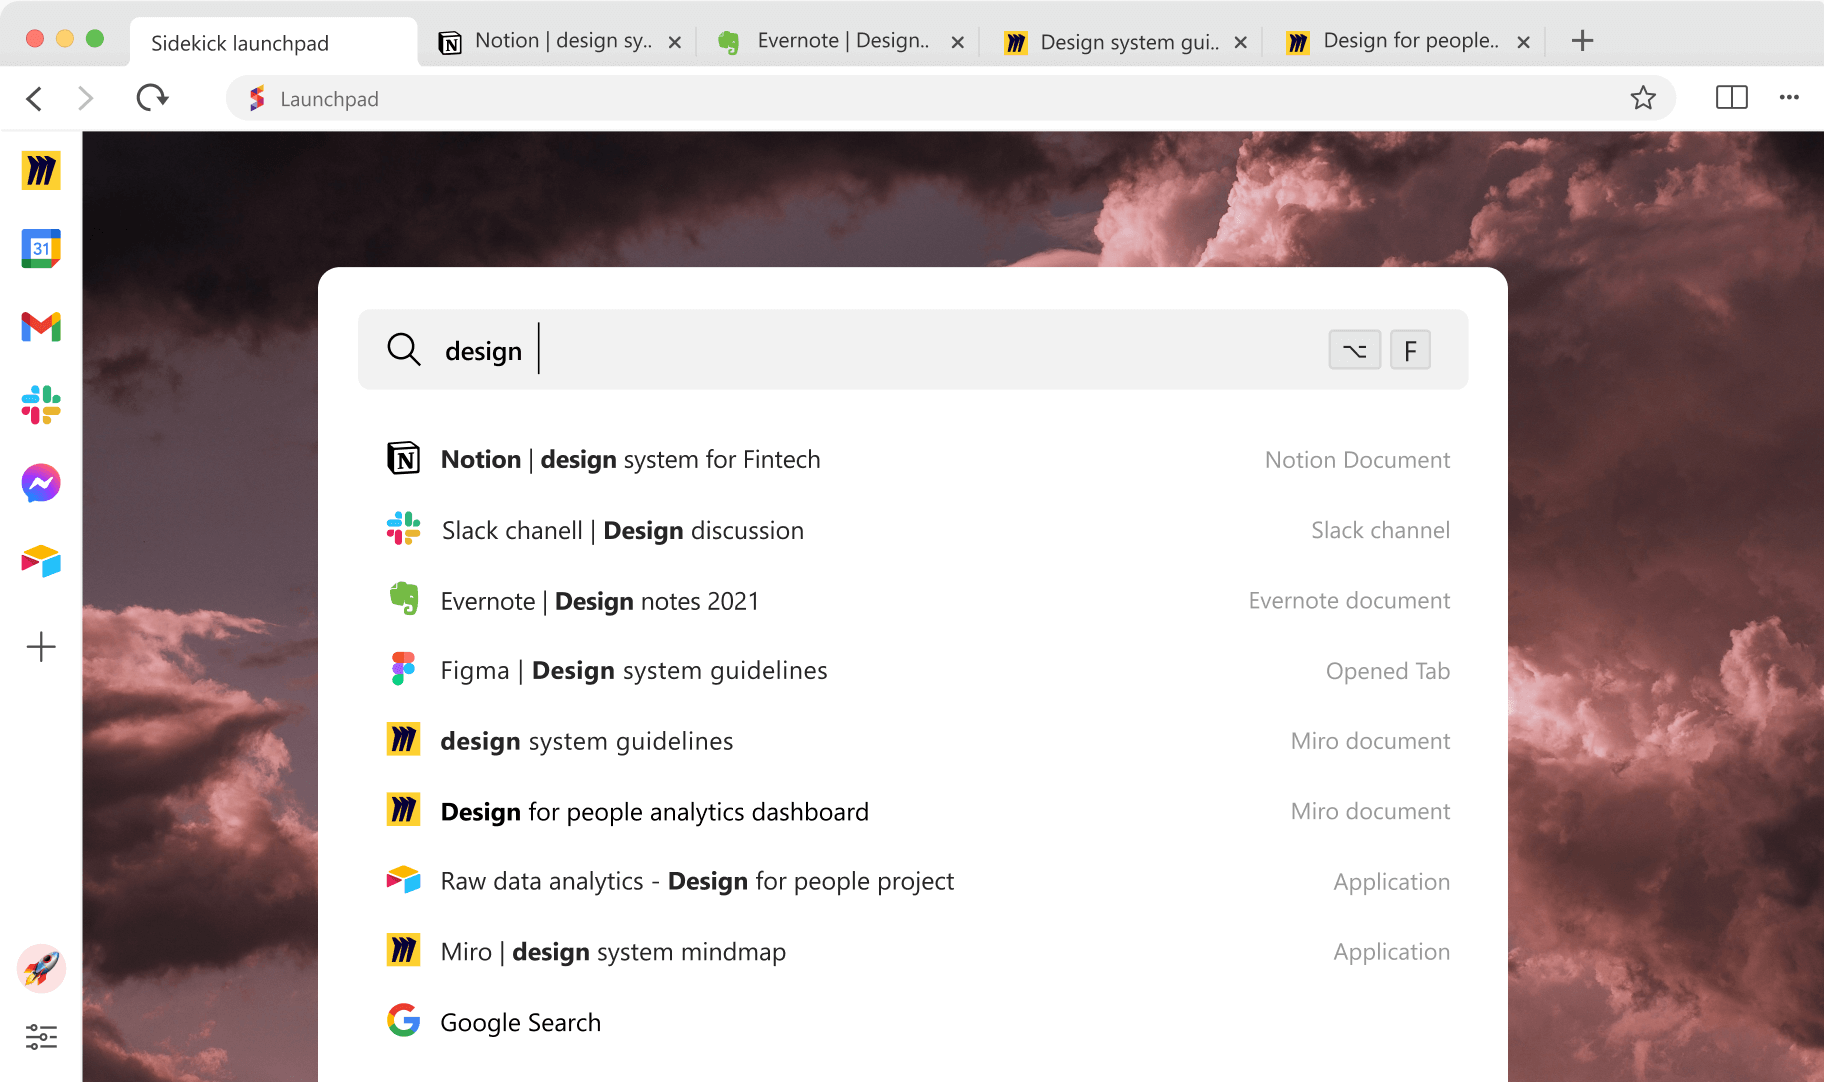Click the Launchpad address bar
Screen dimensions: 1824x1082
click(x=950, y=98)
